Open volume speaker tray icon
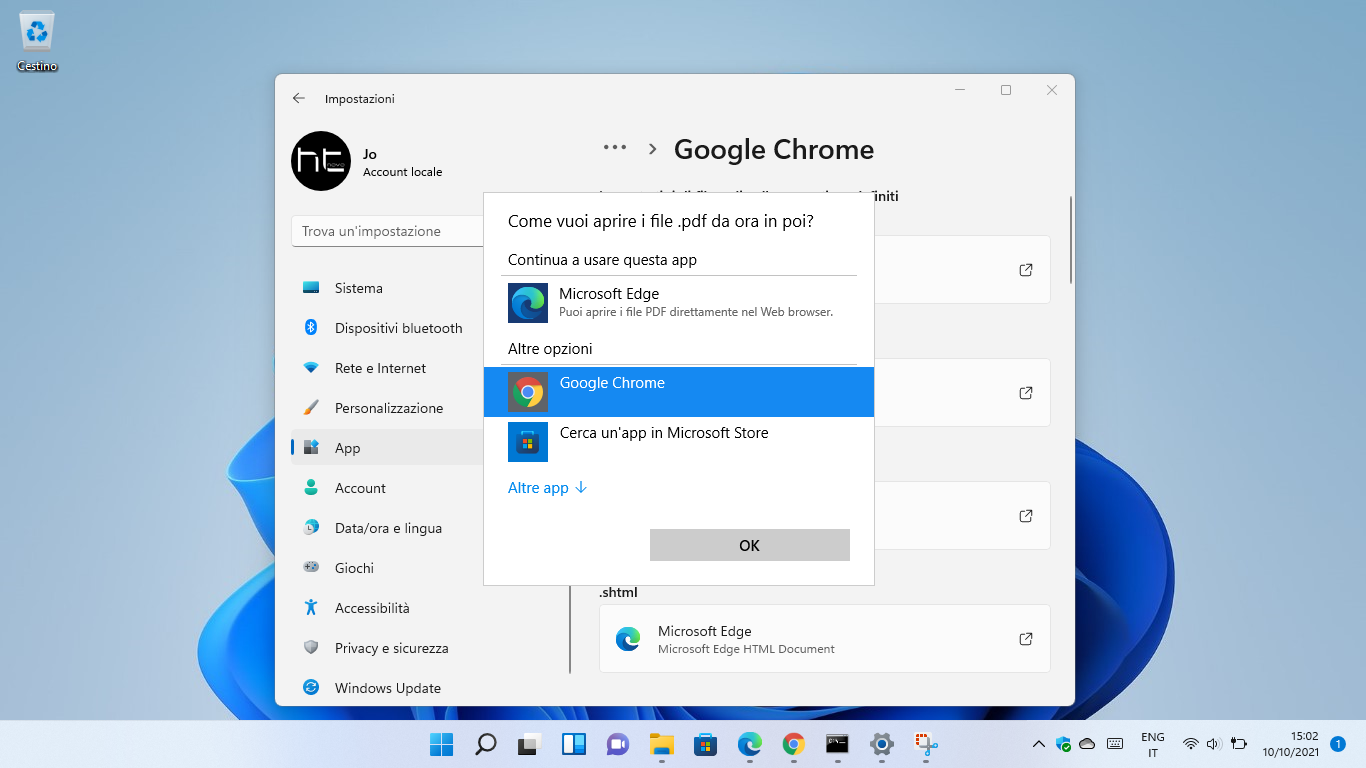This screenshot has width=1366, height=768. coord(1213,744)
